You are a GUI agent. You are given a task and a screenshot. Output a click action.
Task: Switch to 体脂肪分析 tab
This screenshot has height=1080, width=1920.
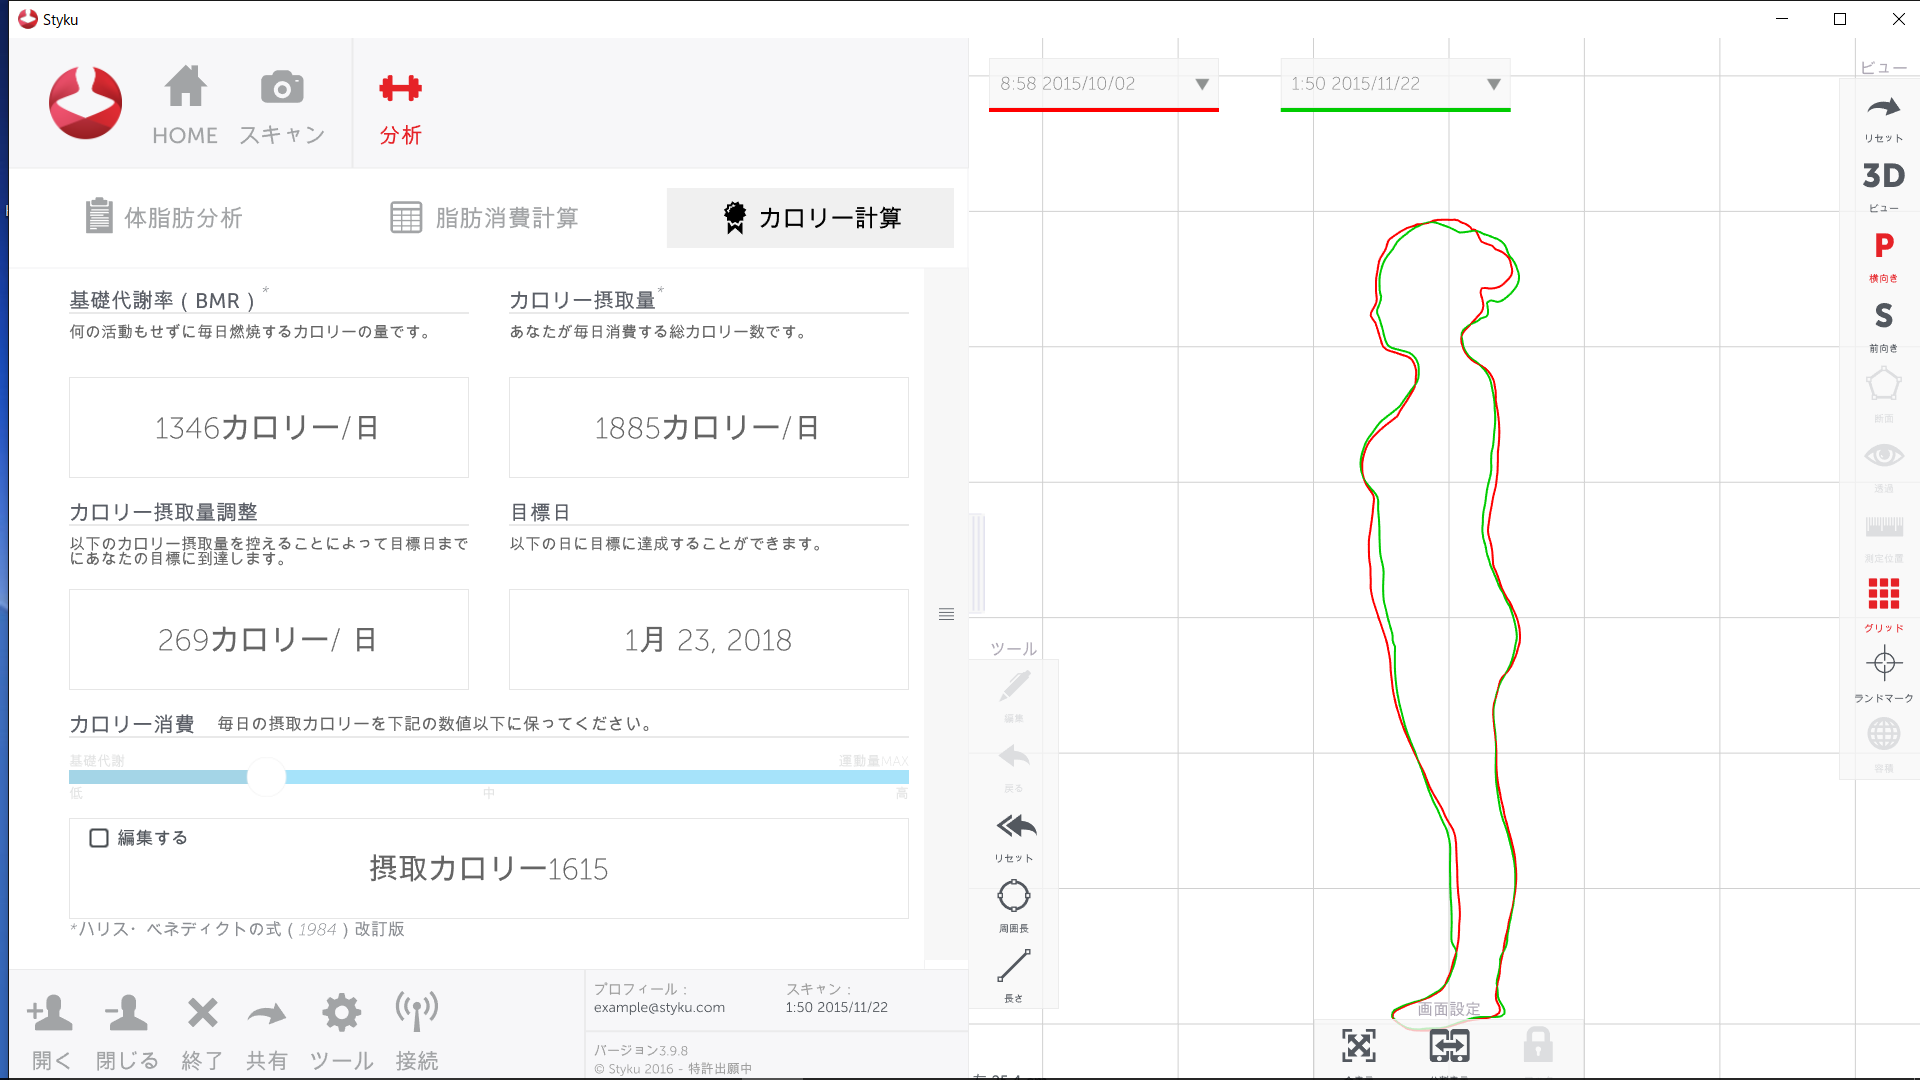tap(164, 217)
